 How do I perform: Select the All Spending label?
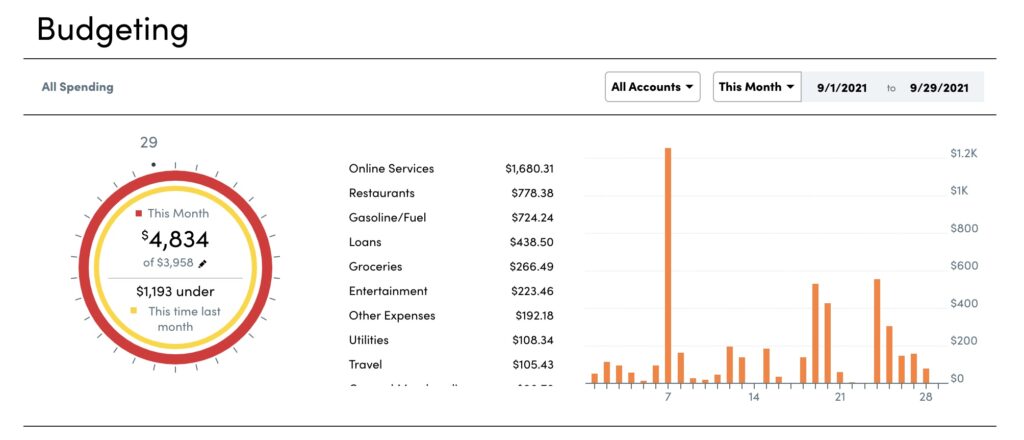77,87
